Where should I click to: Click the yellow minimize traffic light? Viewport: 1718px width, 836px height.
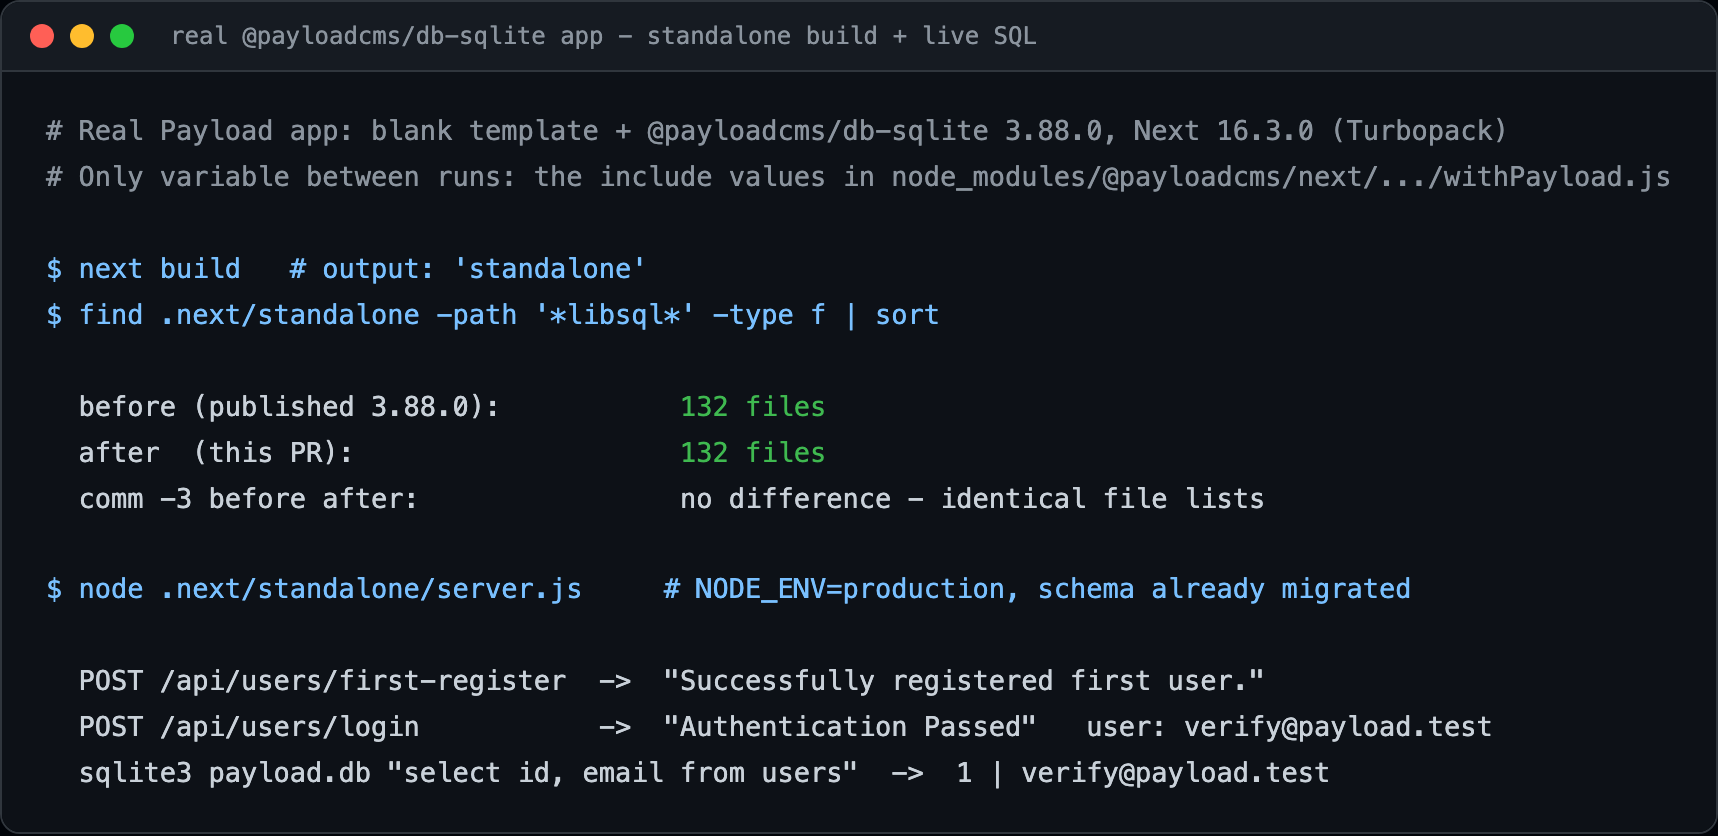[x=82, y=37]
